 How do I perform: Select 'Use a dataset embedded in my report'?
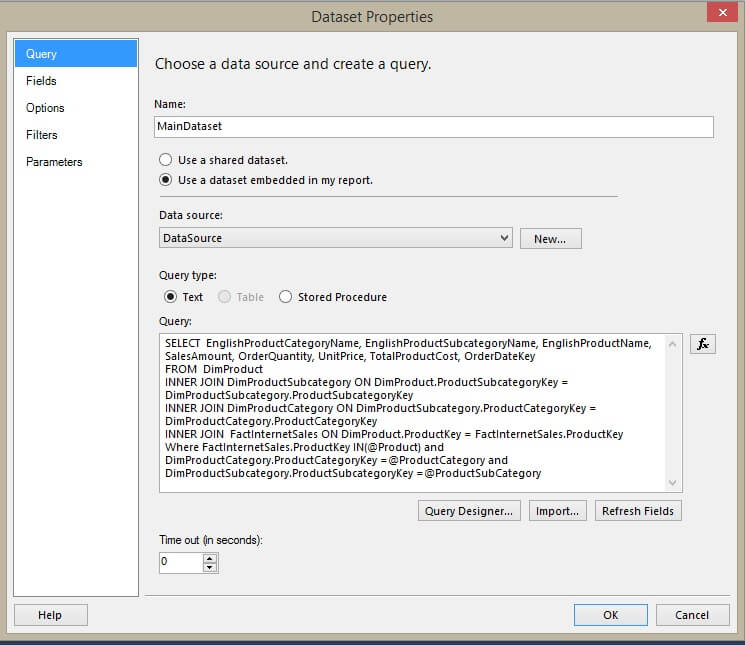(x=165, y=180)
